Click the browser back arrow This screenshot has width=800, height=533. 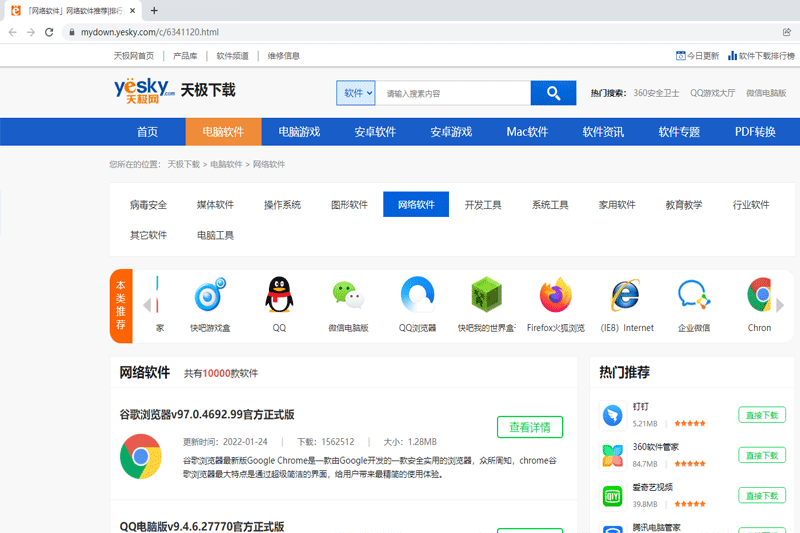pos(13,32)
